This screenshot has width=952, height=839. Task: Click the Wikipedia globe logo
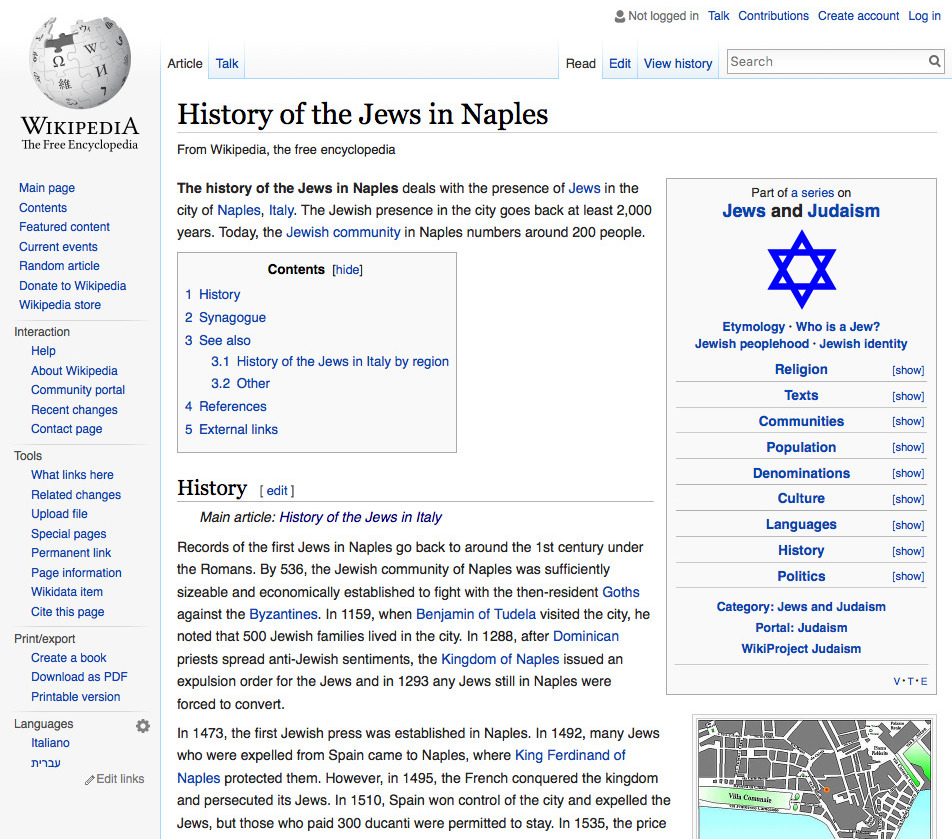click(80, 63)
